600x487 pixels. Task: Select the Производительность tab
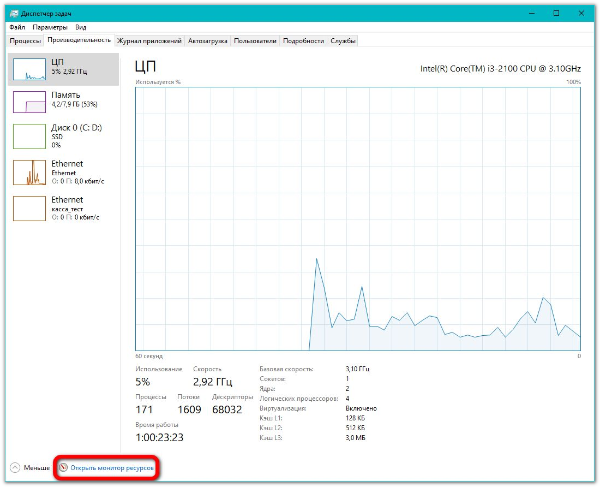(x=79, y=41)
